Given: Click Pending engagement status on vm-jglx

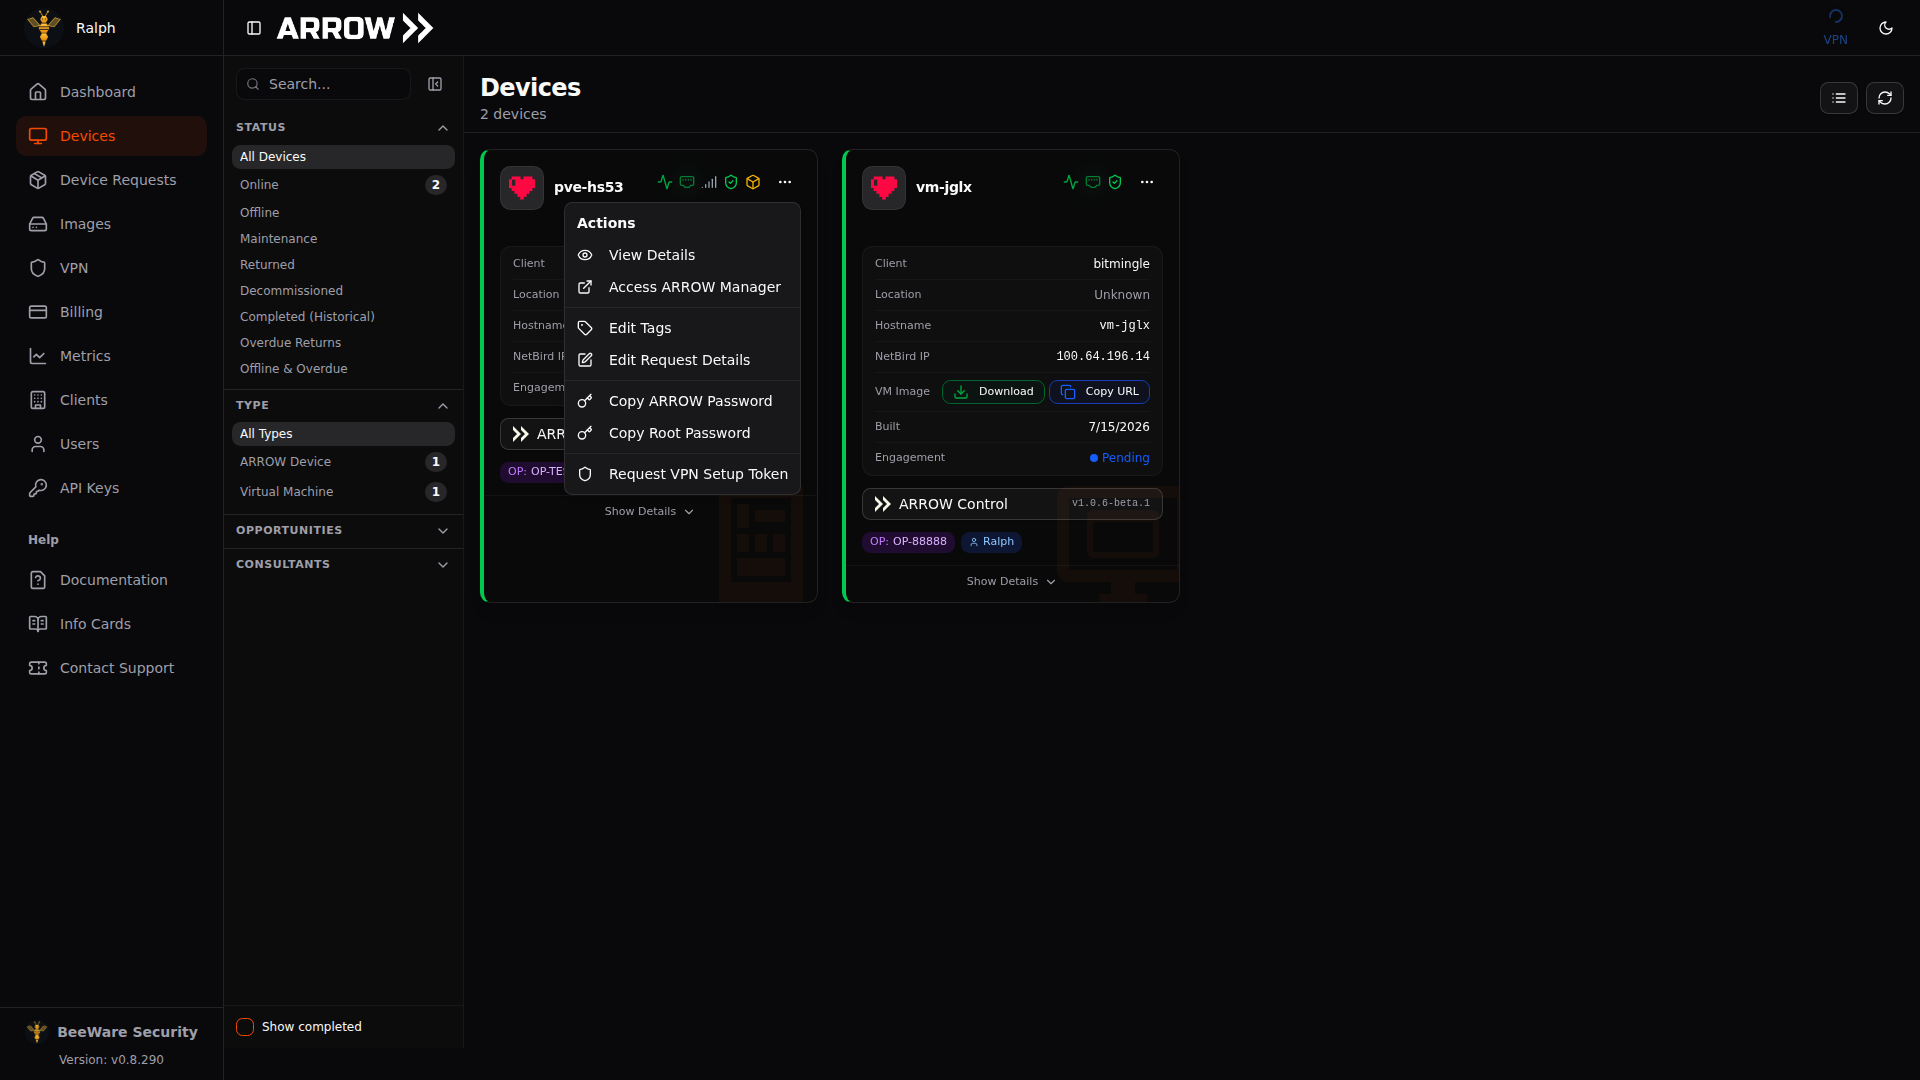Looking at the screenshot, I should pyautogui.click(x=1119, y=458).
